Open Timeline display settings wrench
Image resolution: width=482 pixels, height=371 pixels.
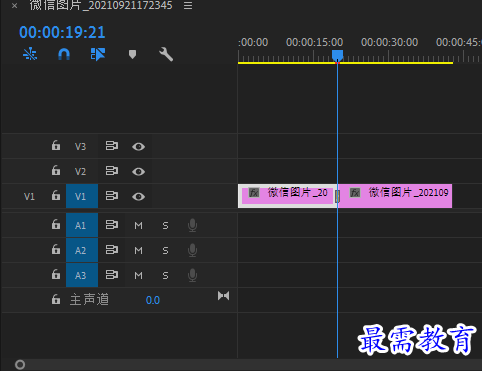pyautogui.click(x=166, y=54)
